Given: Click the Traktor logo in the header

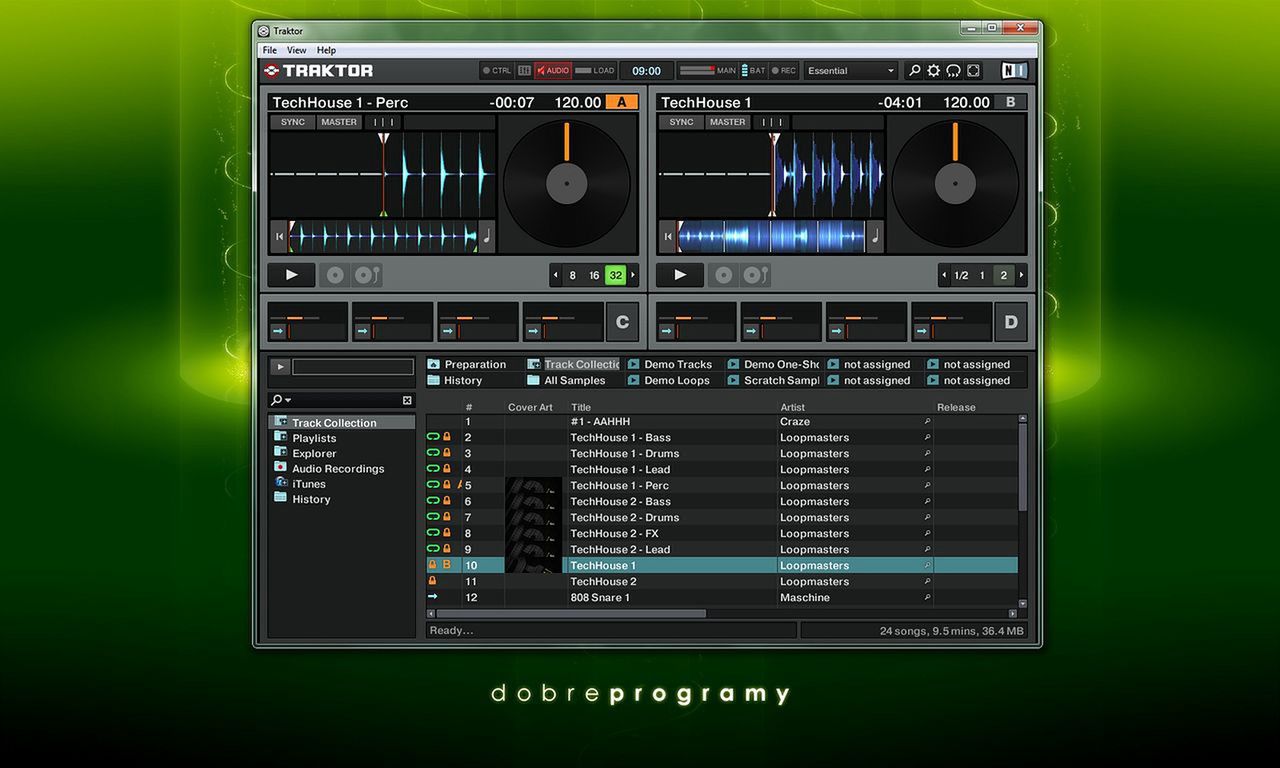Looking at the screenshot, I should pyautogui.click(x=318, y=71).
